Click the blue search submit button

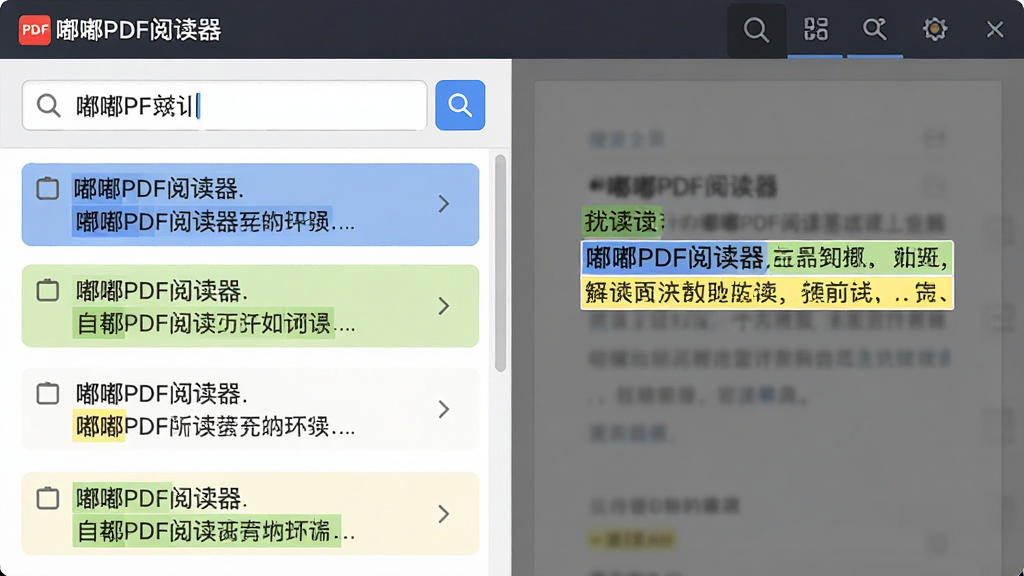[x=460, y=105]
